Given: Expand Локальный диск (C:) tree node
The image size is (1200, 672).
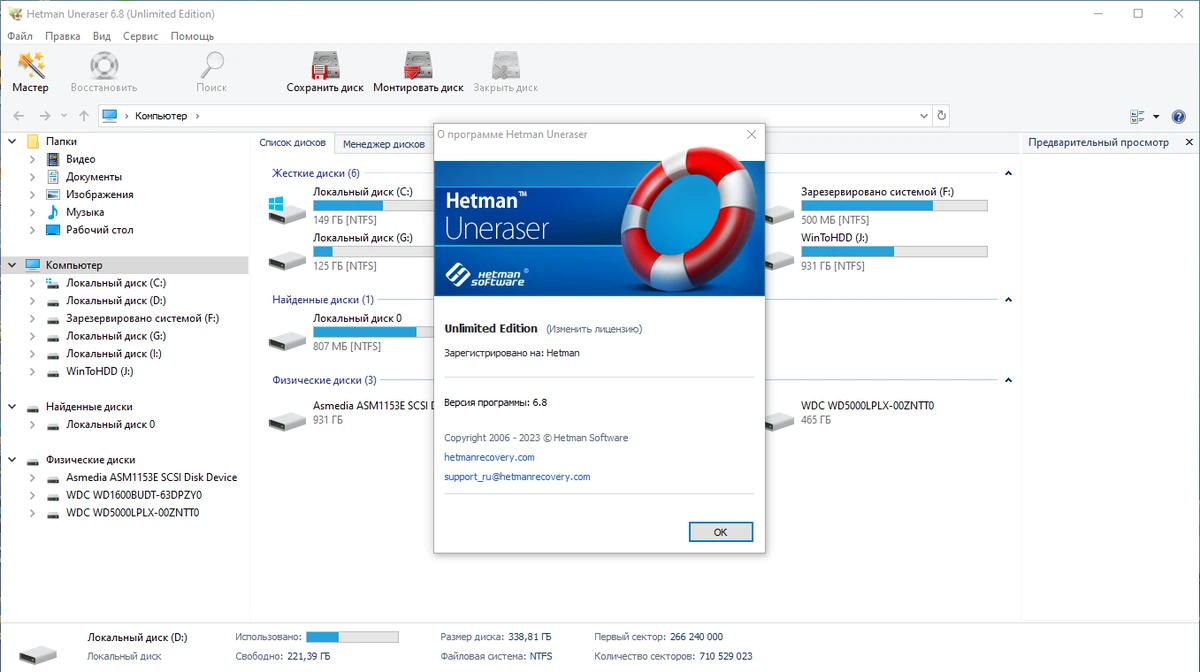Looking at the screenshot, I should coord(32,283).
